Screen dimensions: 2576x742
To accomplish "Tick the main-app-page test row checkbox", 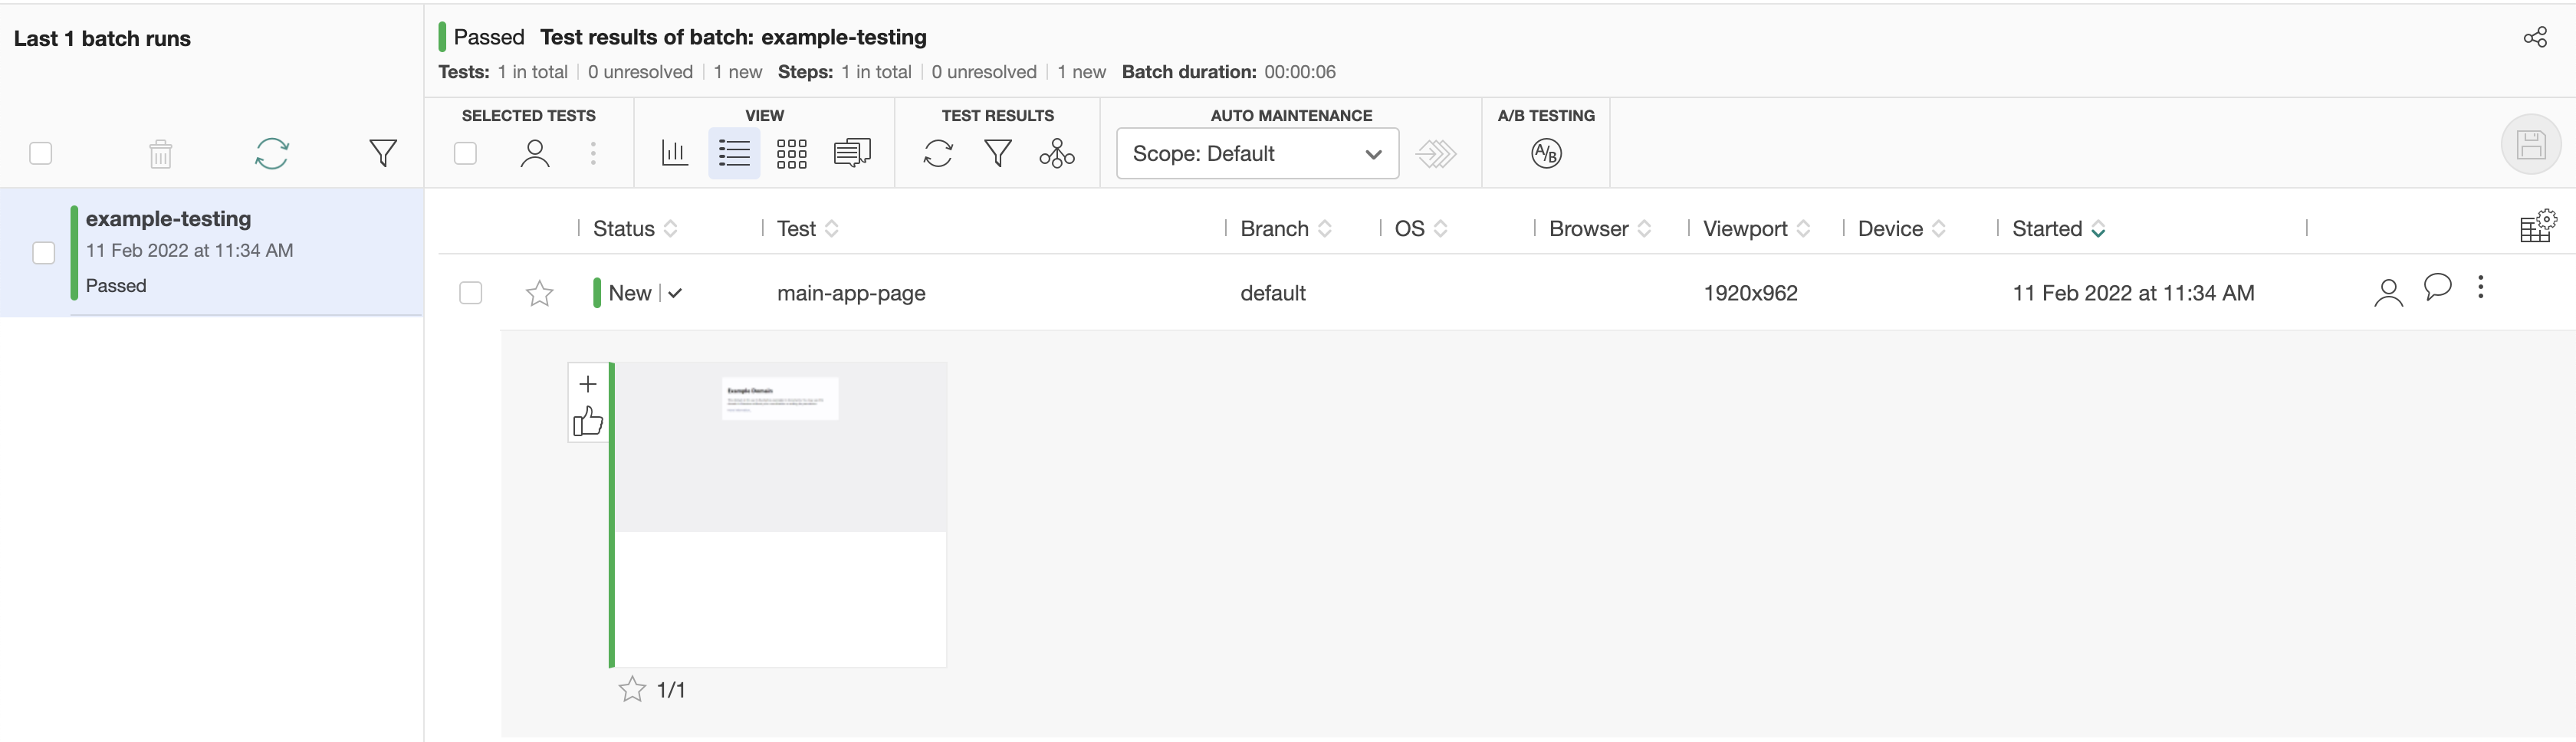I will tap(470, 293).
